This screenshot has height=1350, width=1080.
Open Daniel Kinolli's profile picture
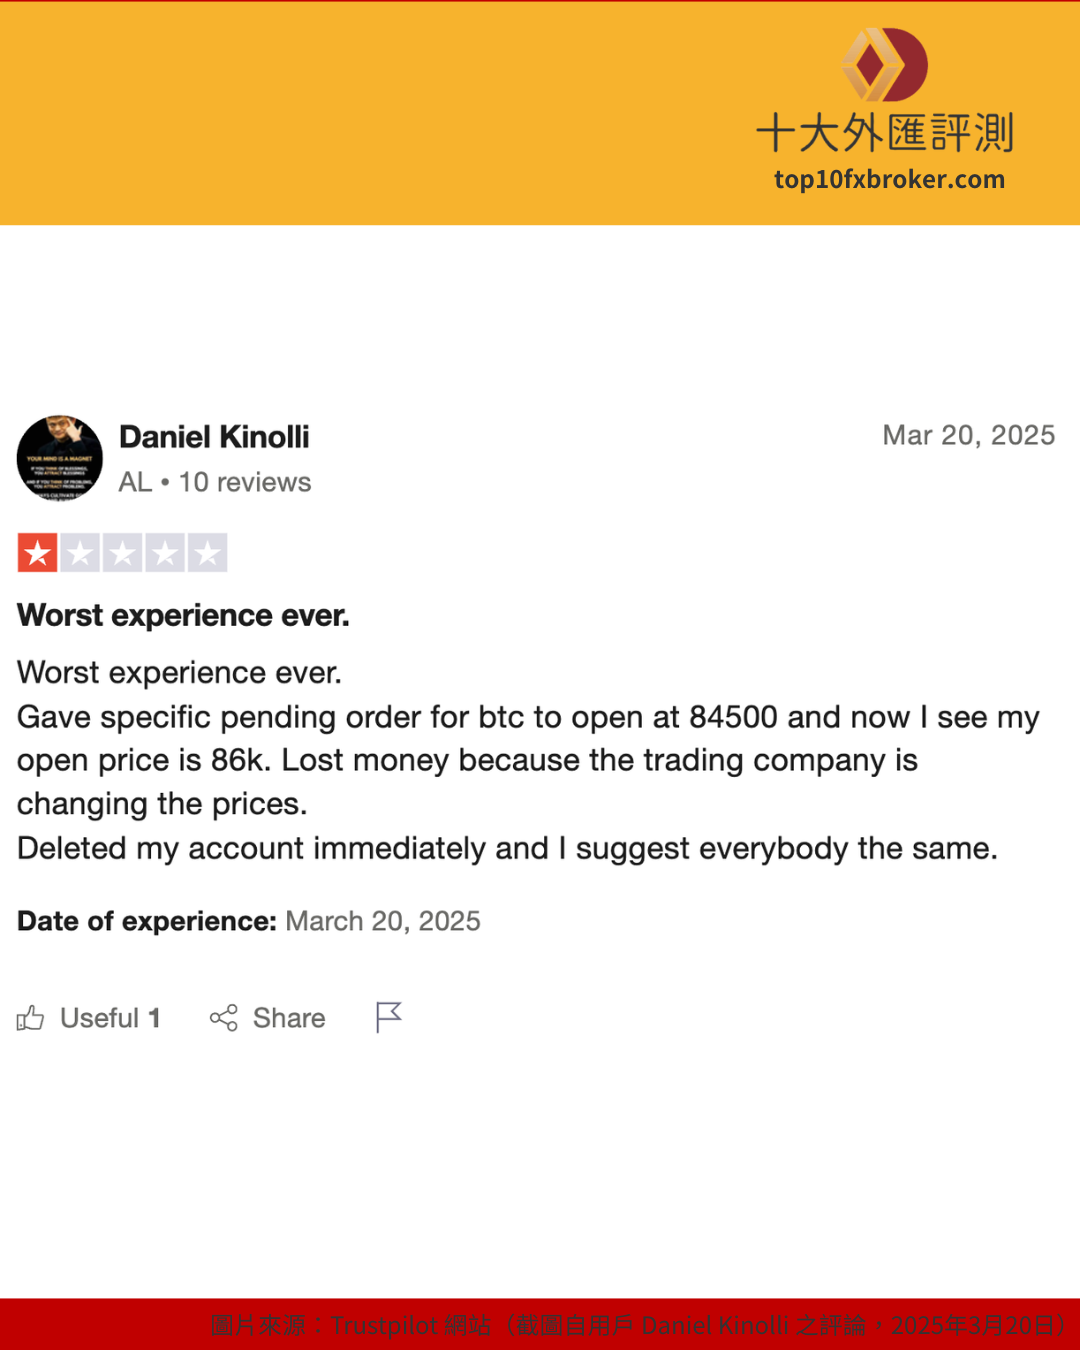tap(60, 458)
